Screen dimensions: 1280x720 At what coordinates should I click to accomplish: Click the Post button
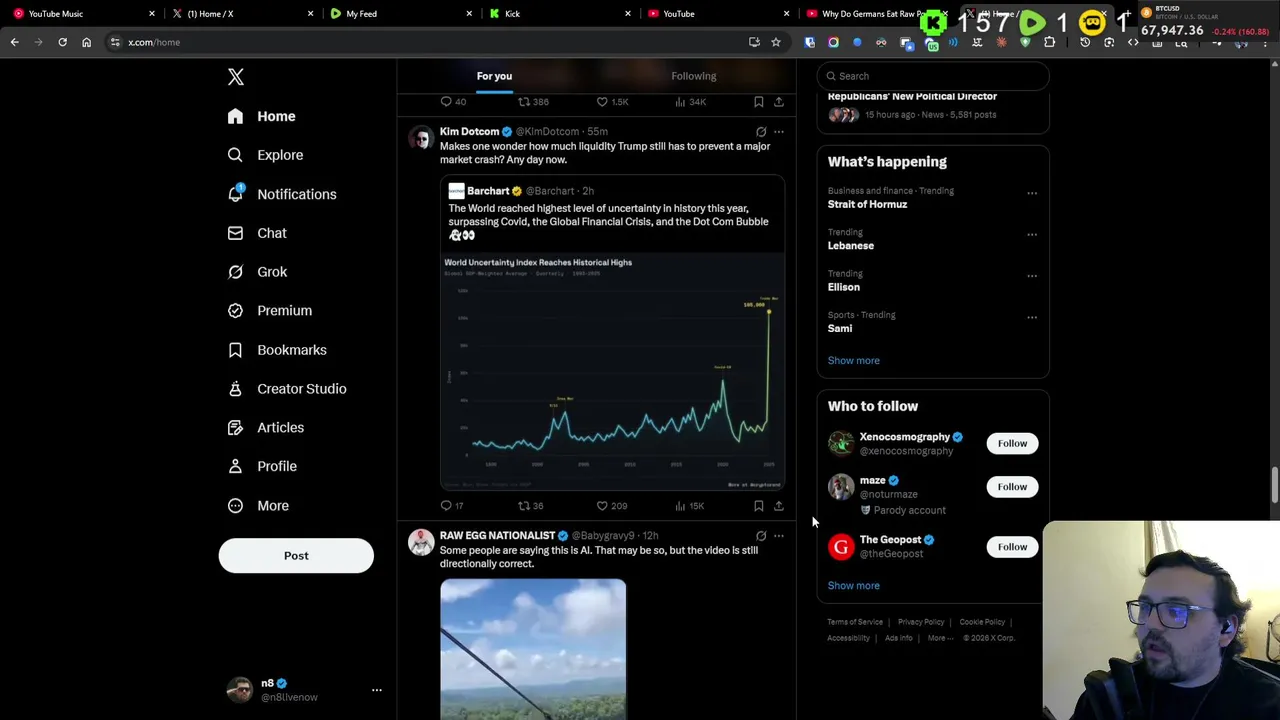tap(296, 556)
